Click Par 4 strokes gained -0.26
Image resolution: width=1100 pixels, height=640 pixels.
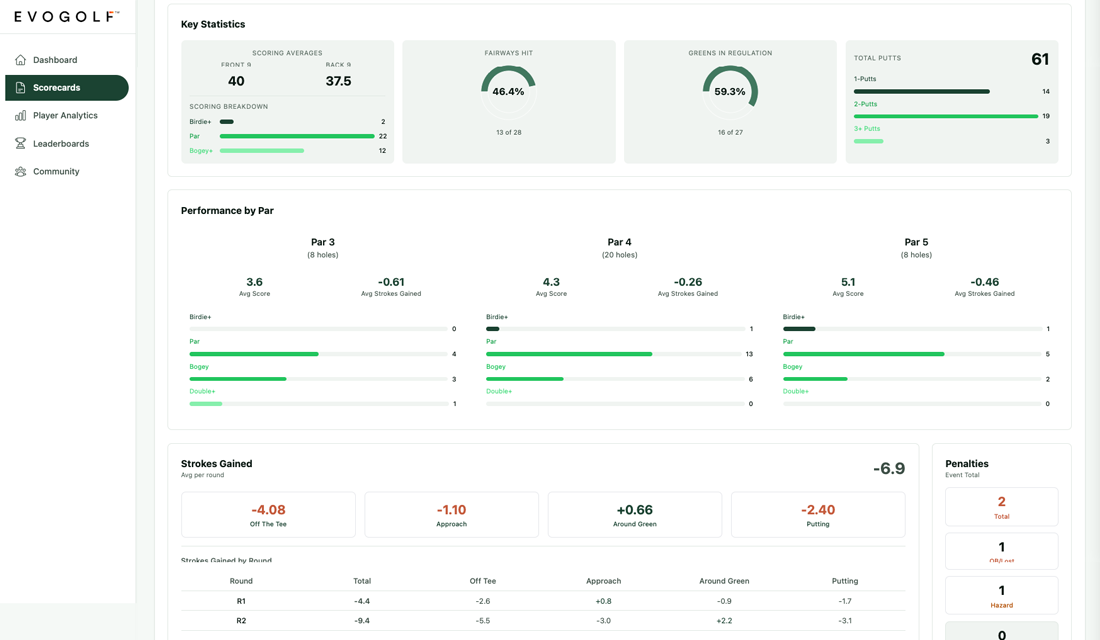[x=688, y=281]
